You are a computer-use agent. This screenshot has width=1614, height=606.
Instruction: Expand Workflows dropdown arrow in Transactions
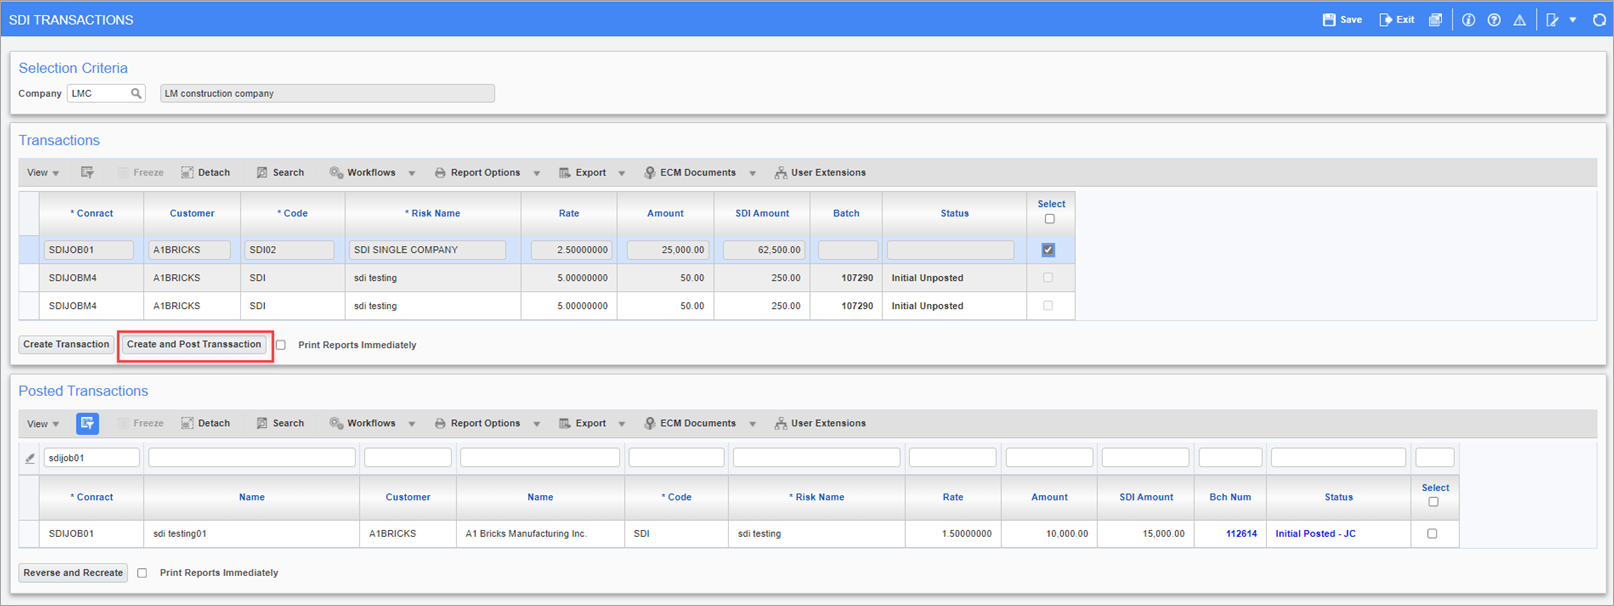pos(412,174)
